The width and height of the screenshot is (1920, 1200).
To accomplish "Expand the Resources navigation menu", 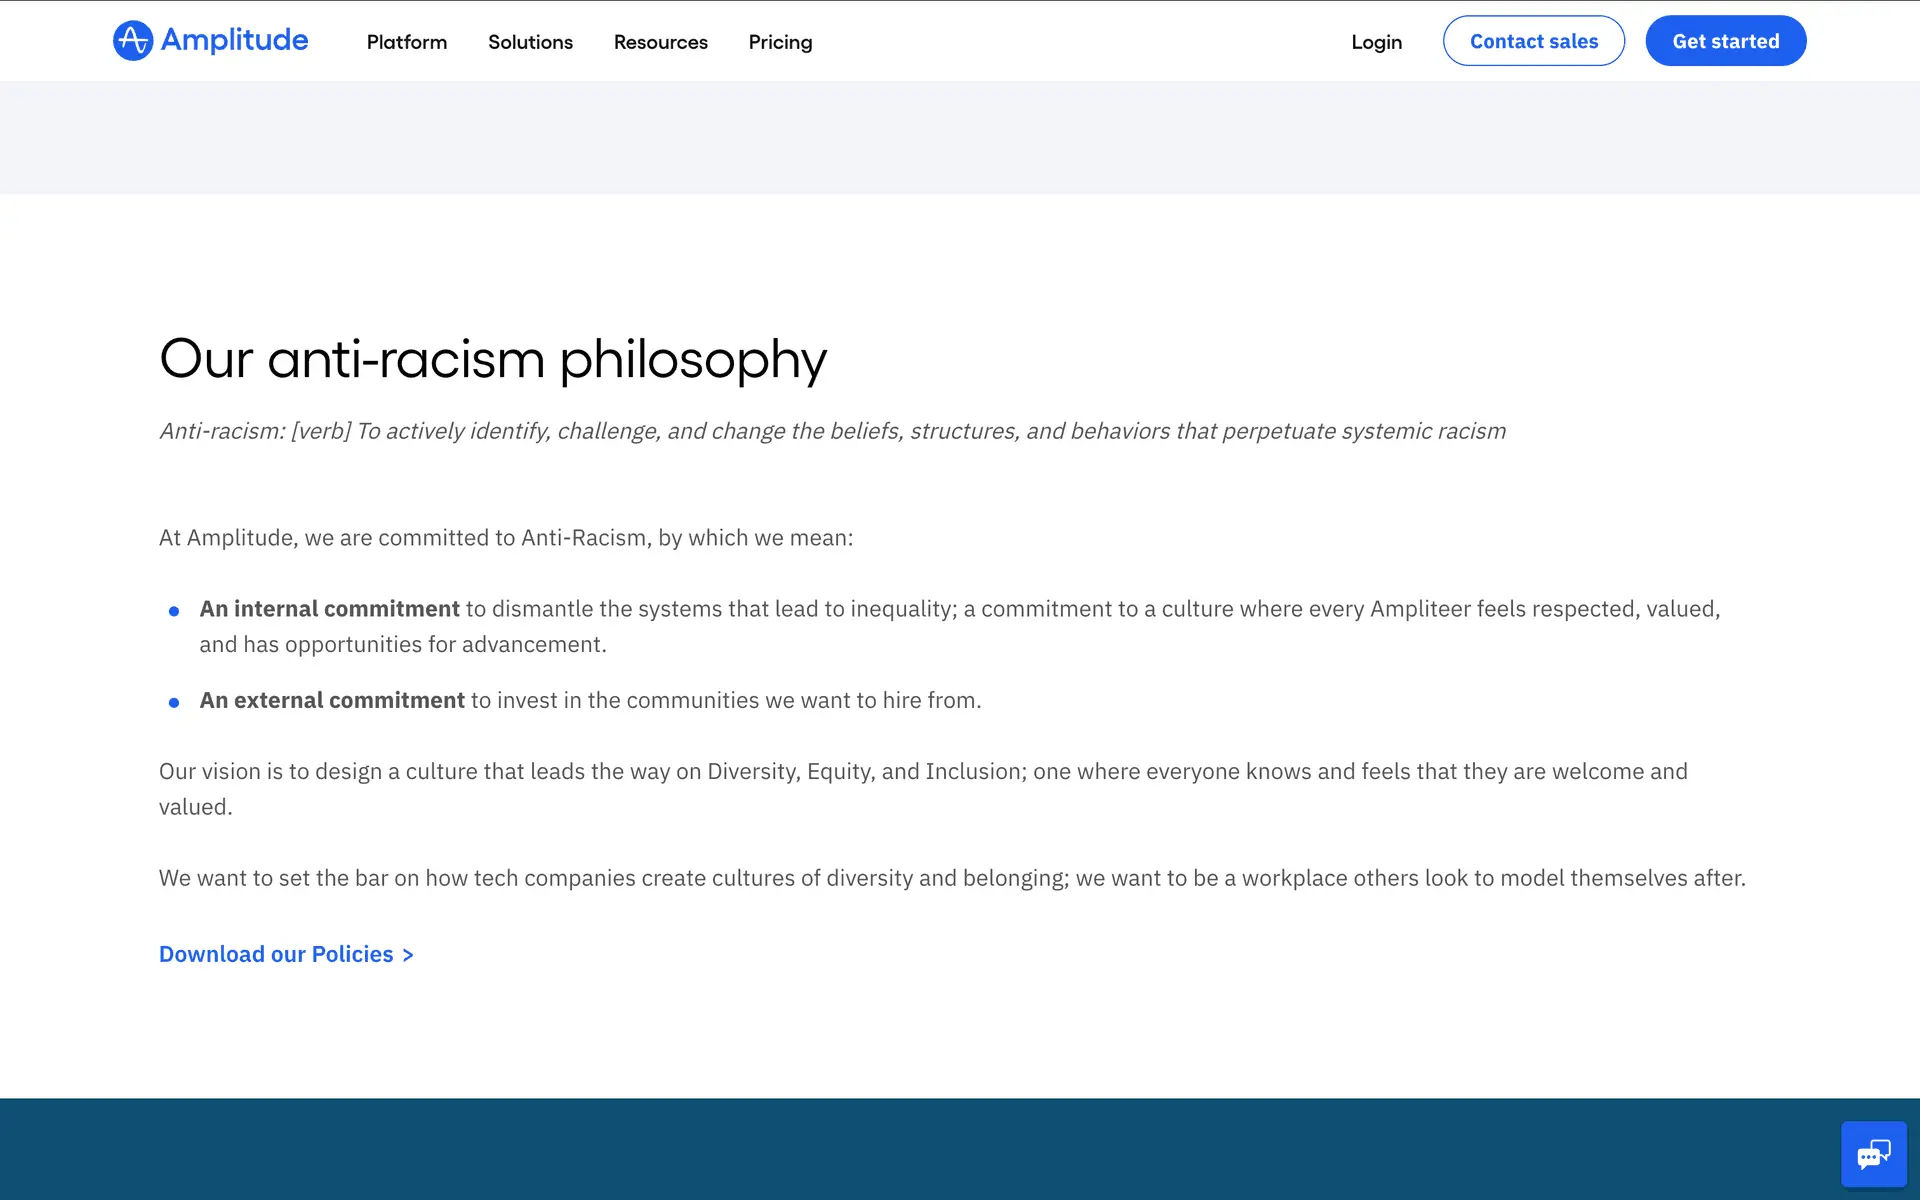I will [660, 42].
